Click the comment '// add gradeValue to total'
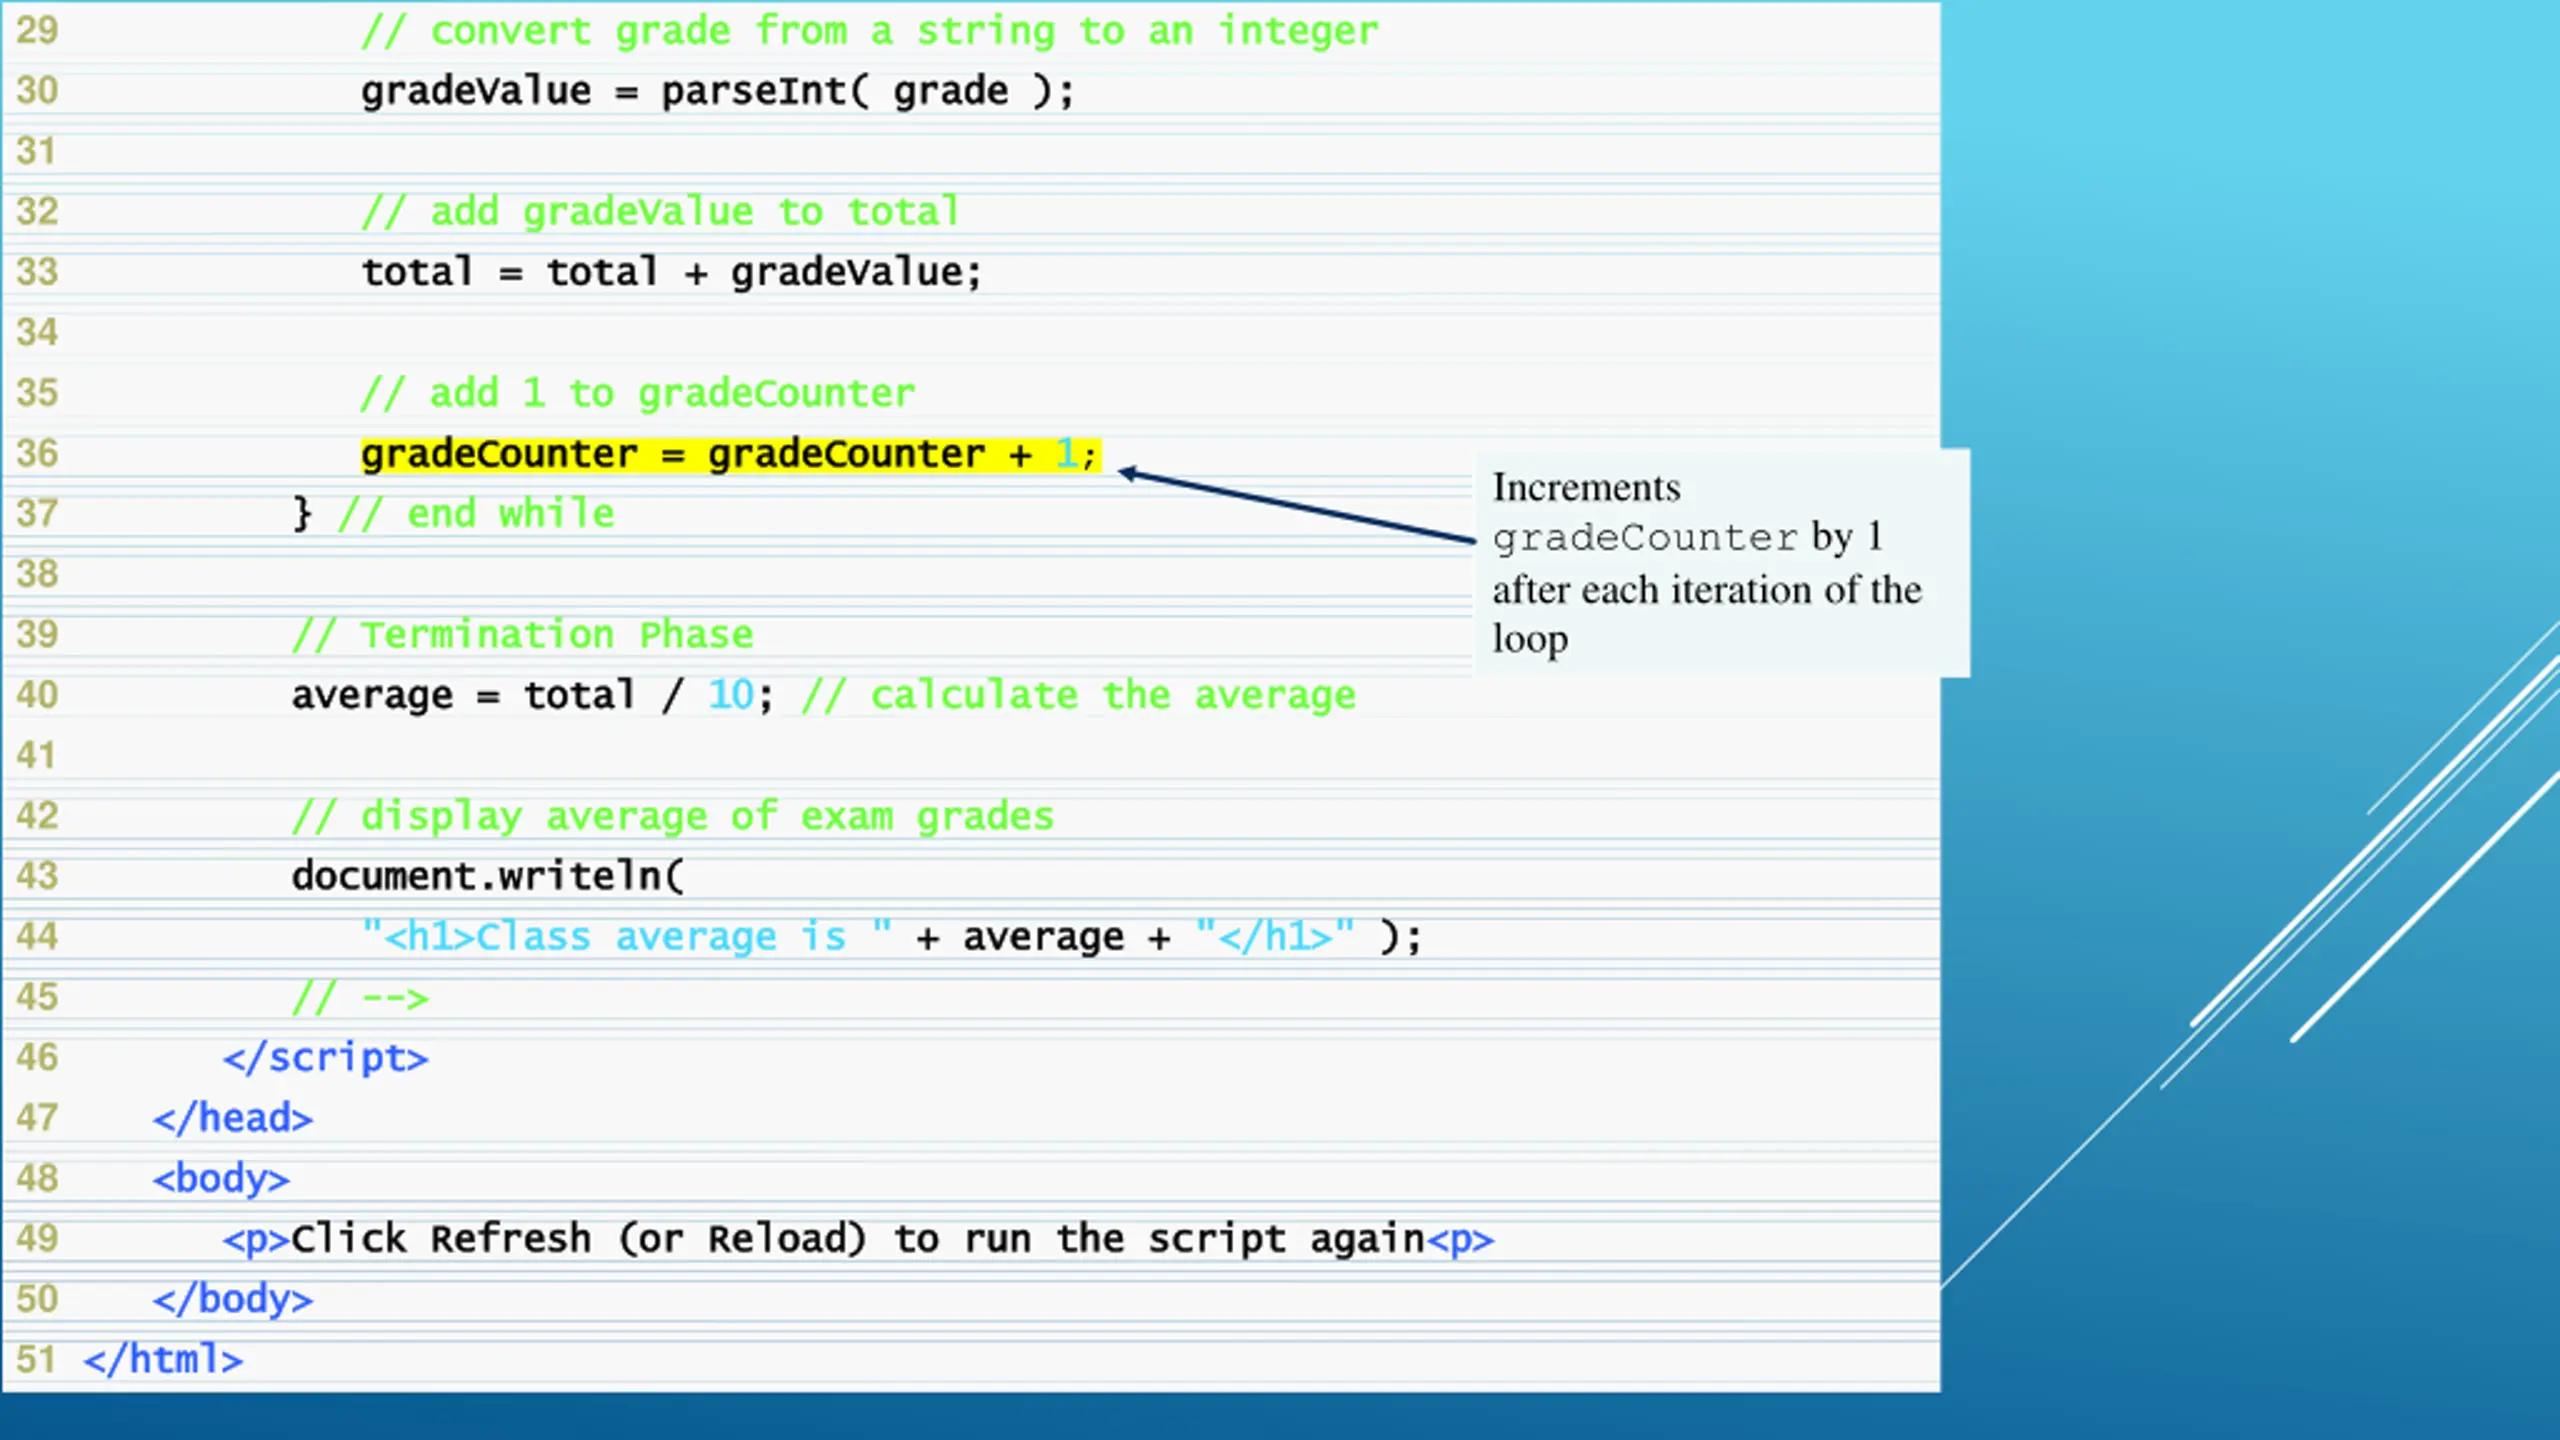Image resolution: width=2560 pixels, height=1440 pixels. point(660,212)
